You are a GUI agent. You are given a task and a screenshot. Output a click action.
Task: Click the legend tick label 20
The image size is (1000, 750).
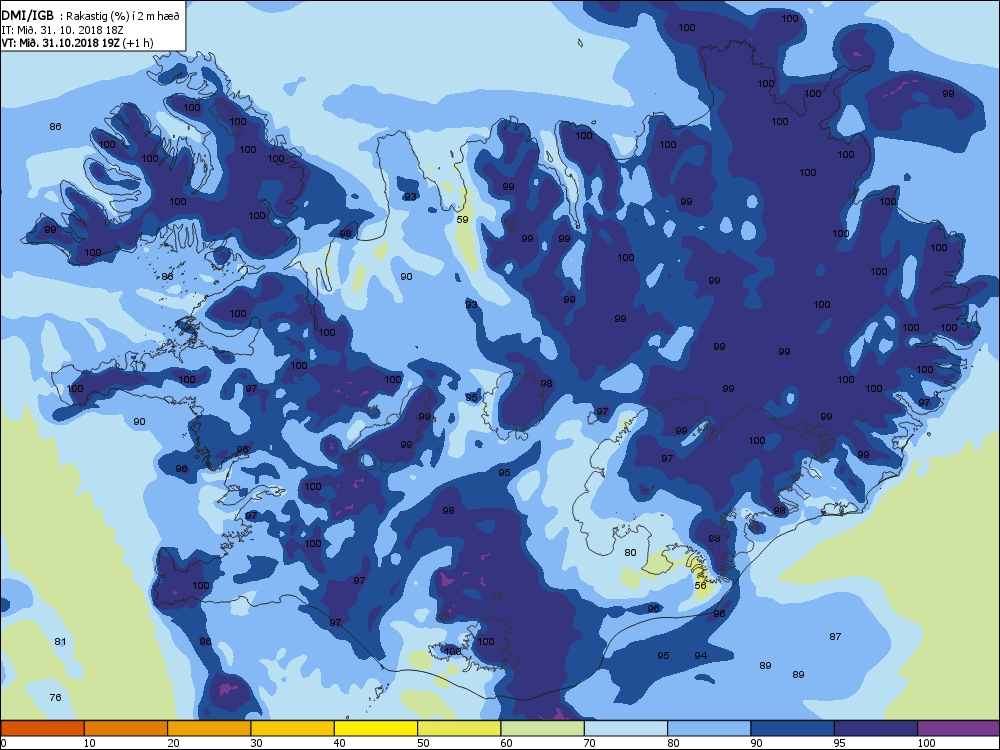tap(173, 743)
